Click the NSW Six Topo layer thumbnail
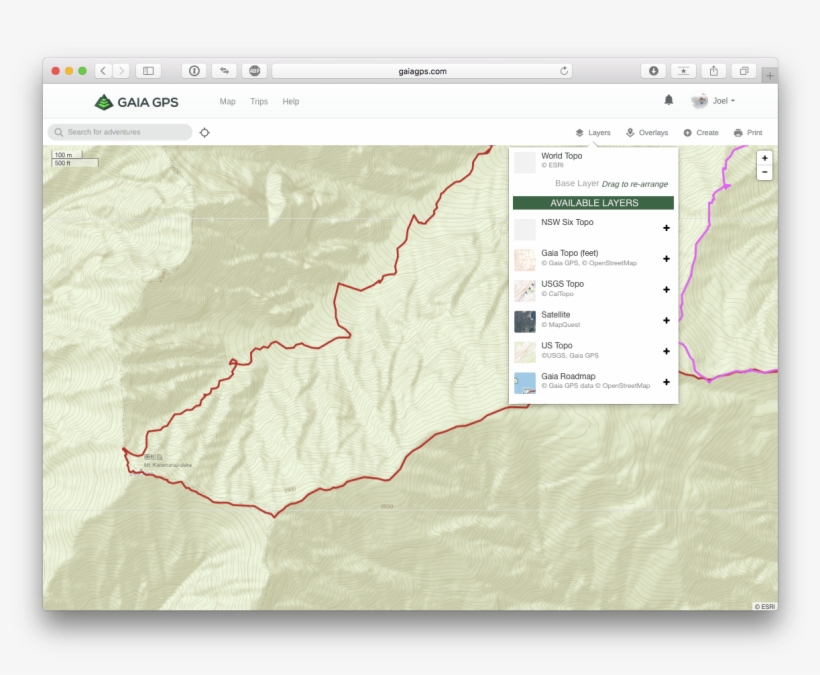Viewport: 820px width, 675px height. (x=524, y=229)
